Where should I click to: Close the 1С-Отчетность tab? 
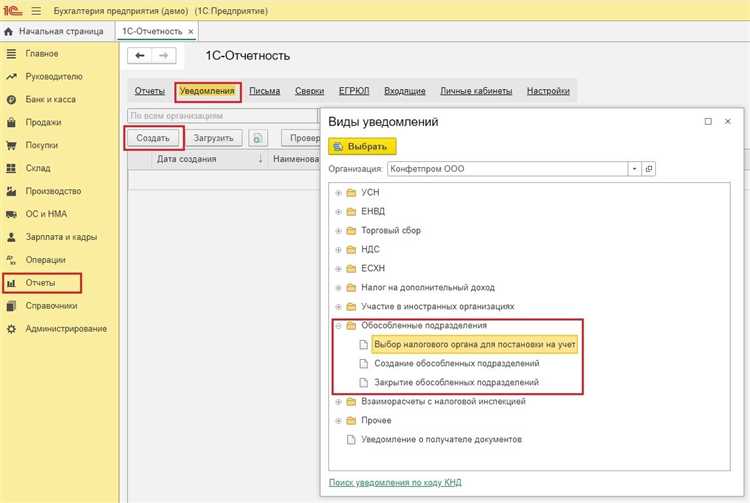click(191, 32)
